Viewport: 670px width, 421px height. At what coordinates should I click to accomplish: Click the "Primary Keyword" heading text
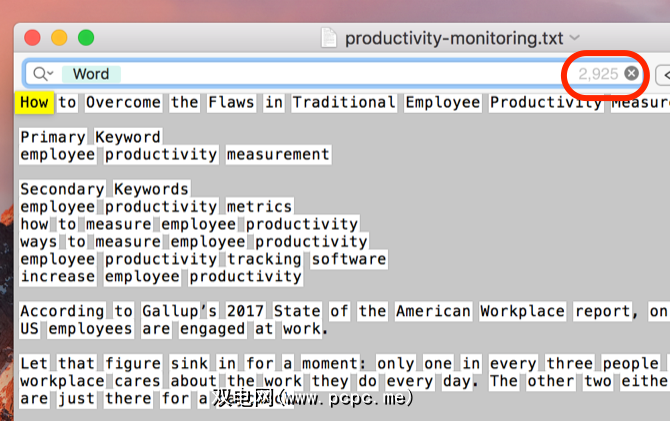pos(90,137)
